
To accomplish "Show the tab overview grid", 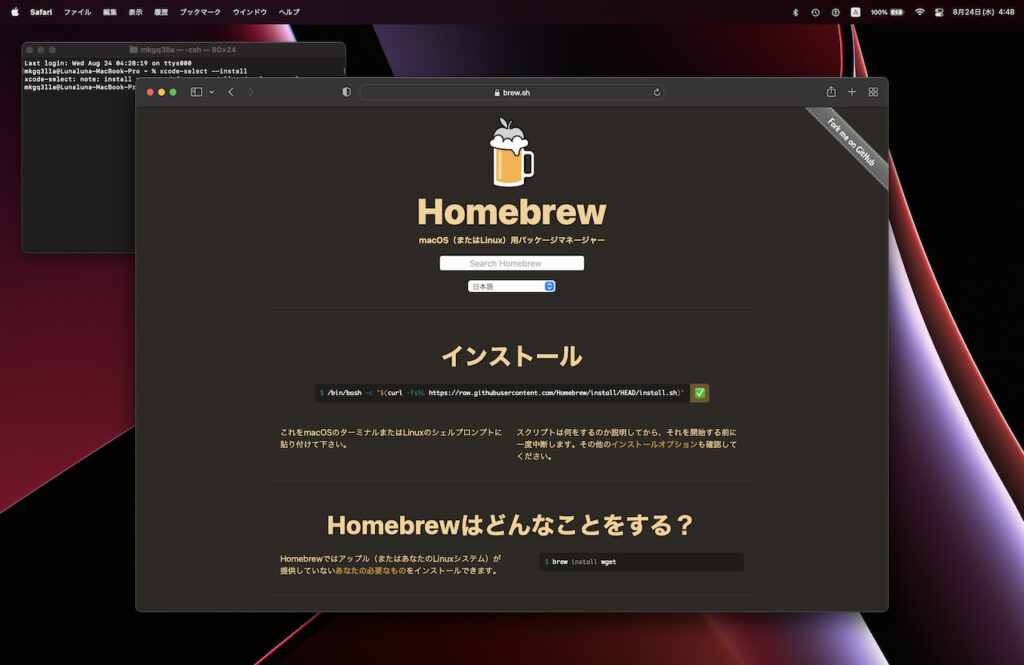I will point(873,92).
